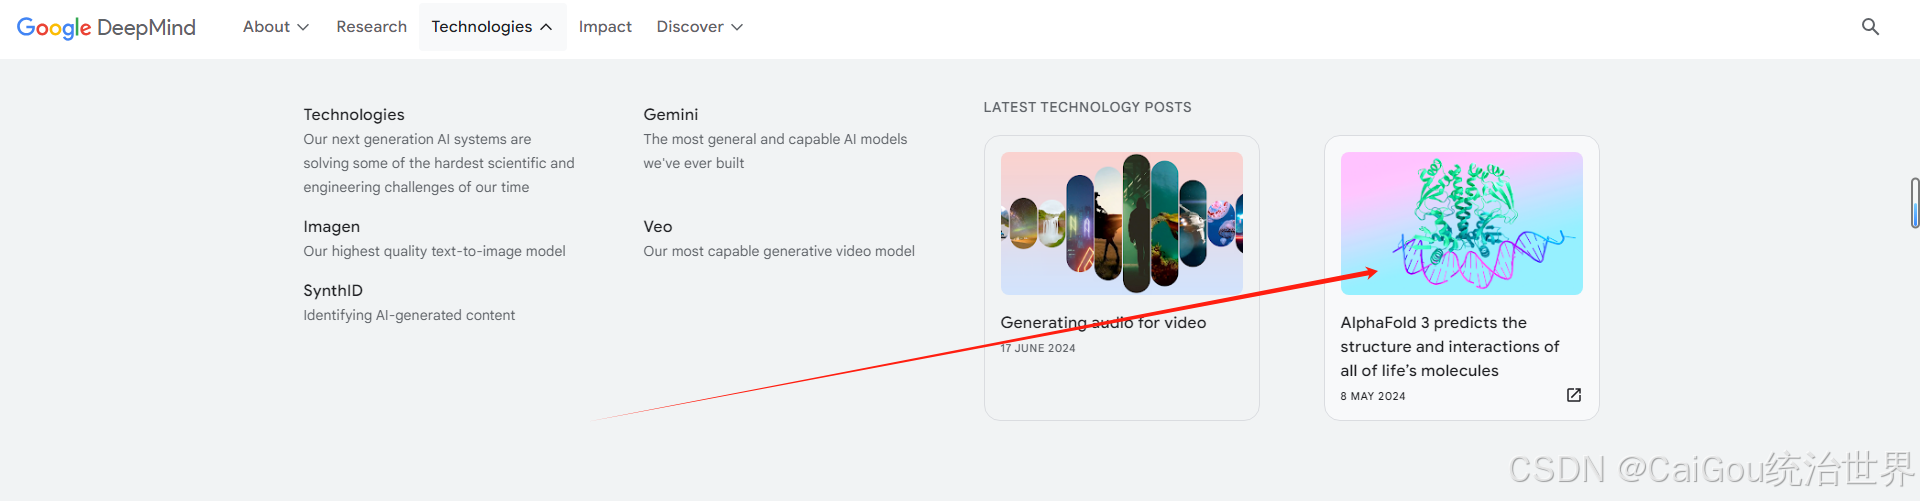Open the AlphaFold 3 post title
Viewport: 1920px width, 501px height.
click(x=1450, y=347)
